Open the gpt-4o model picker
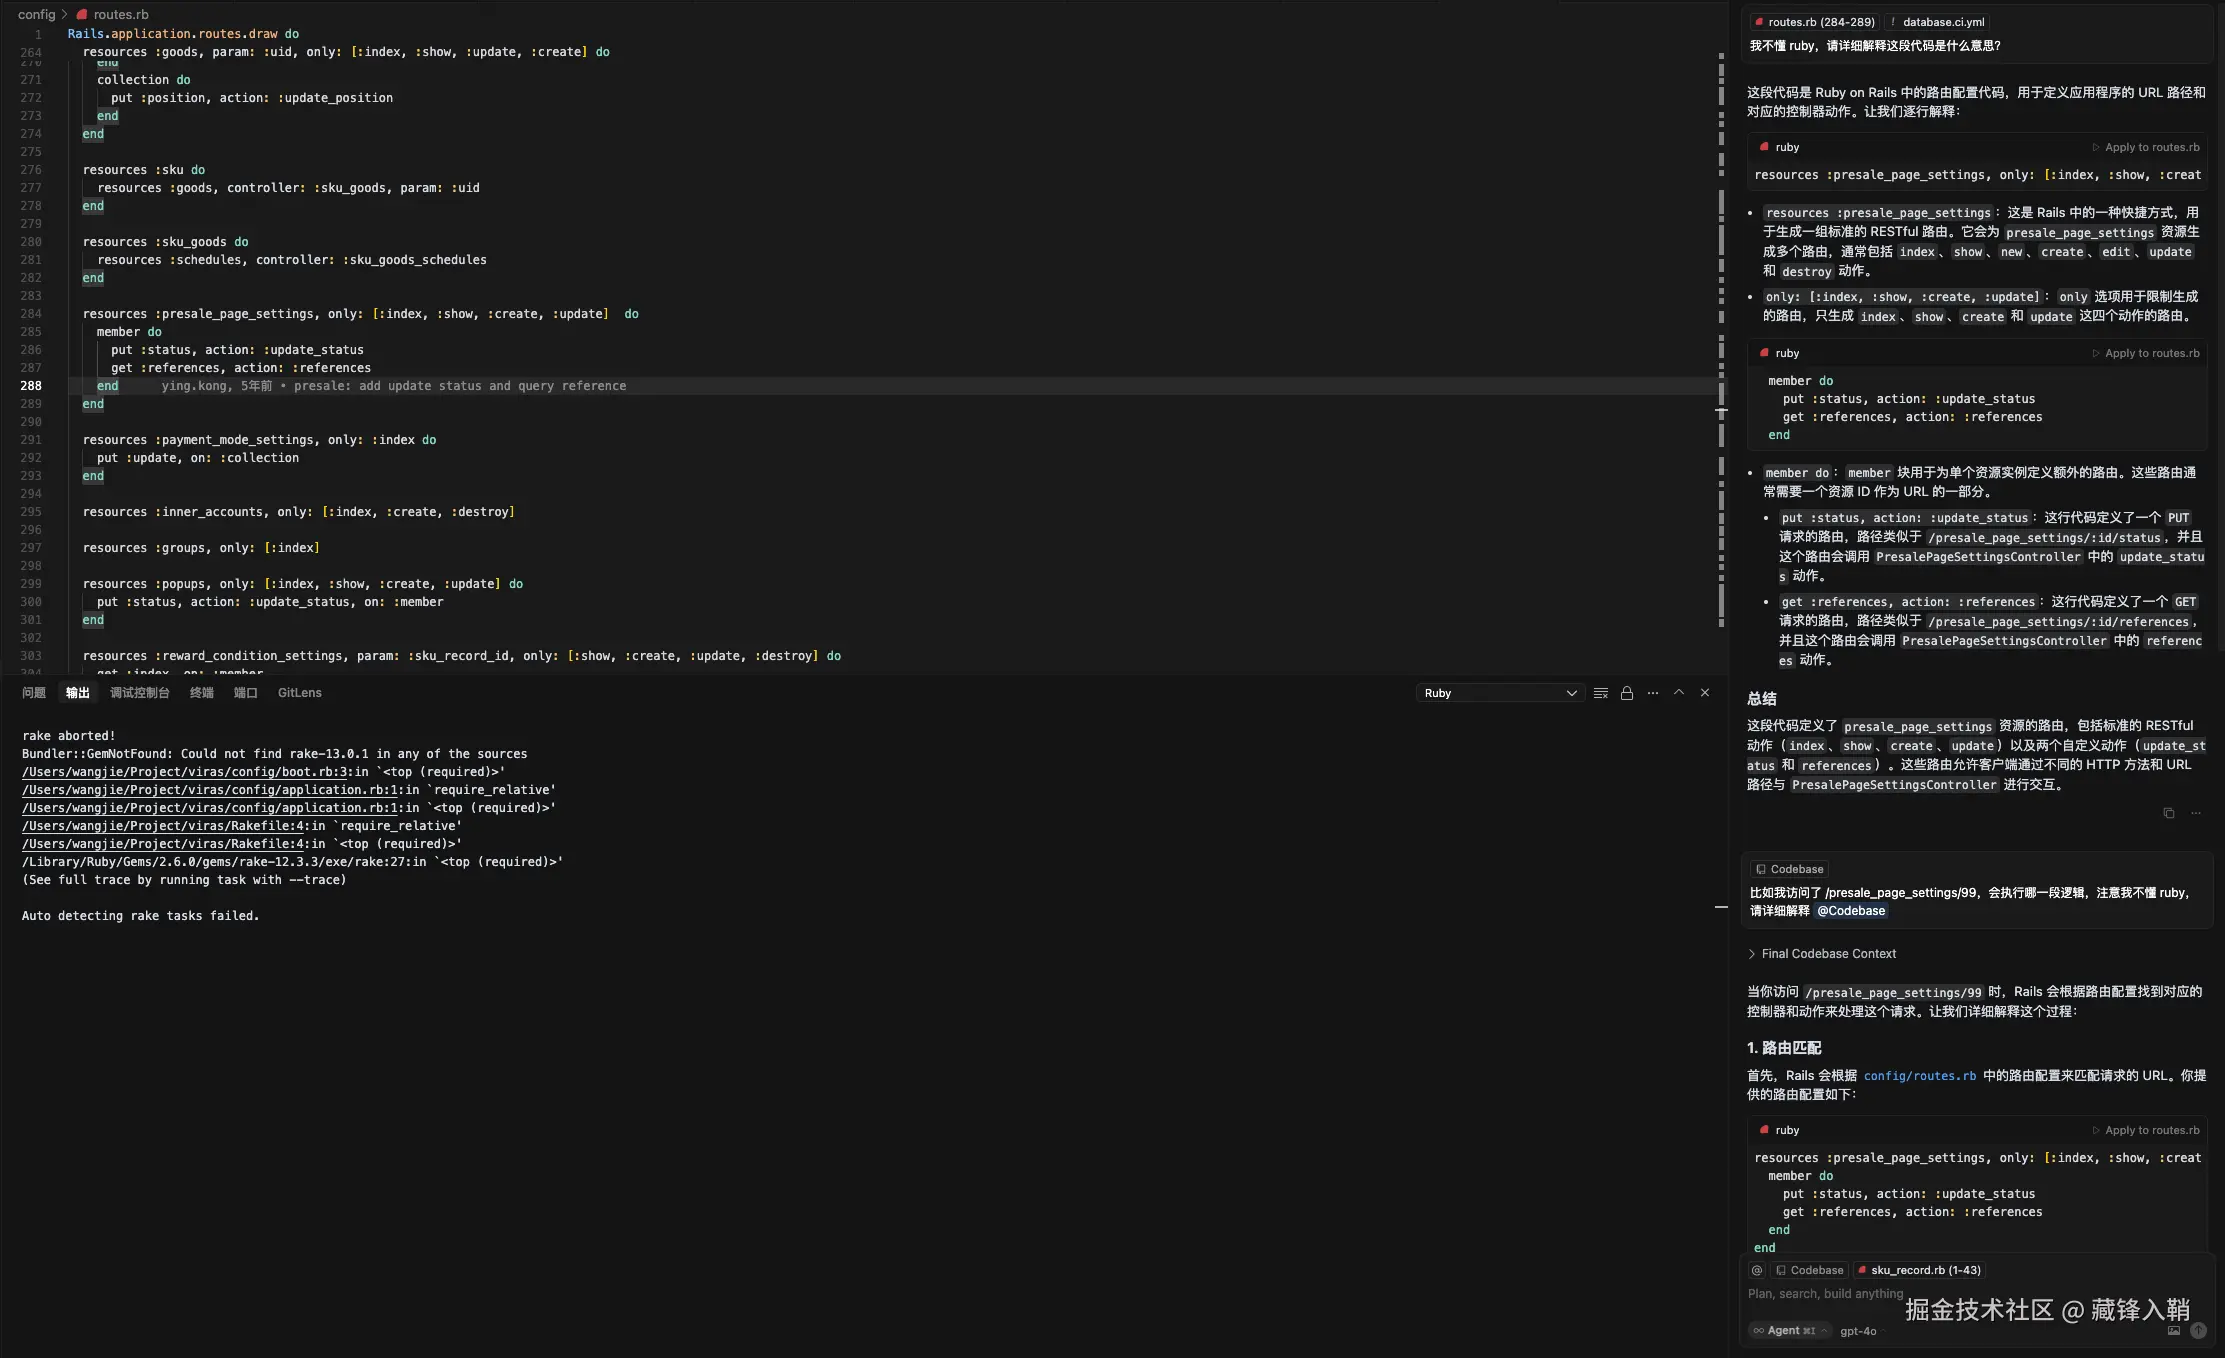This screenshot has height=1358, width=2225. point(1858,1331)
